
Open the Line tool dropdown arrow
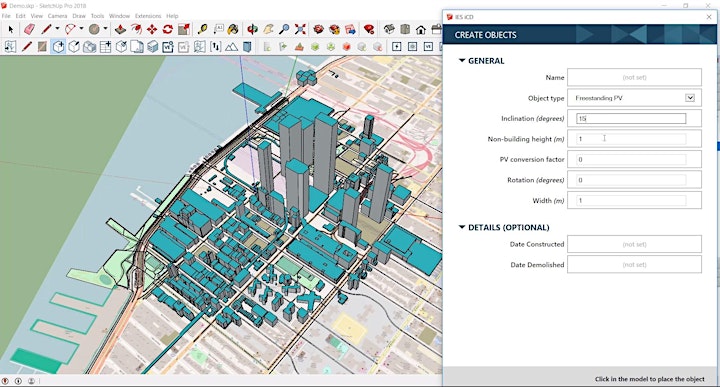pyautogui.click(x=57, y=29)
